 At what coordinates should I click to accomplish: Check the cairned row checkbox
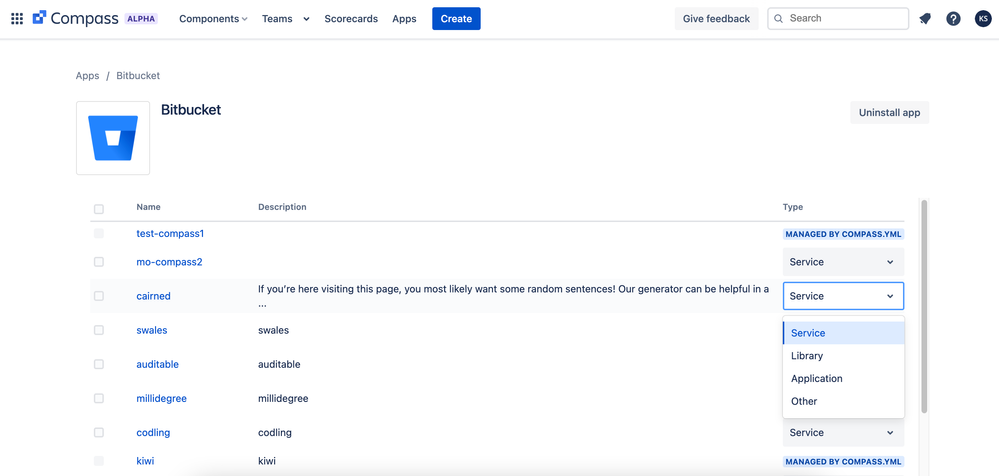99,296
